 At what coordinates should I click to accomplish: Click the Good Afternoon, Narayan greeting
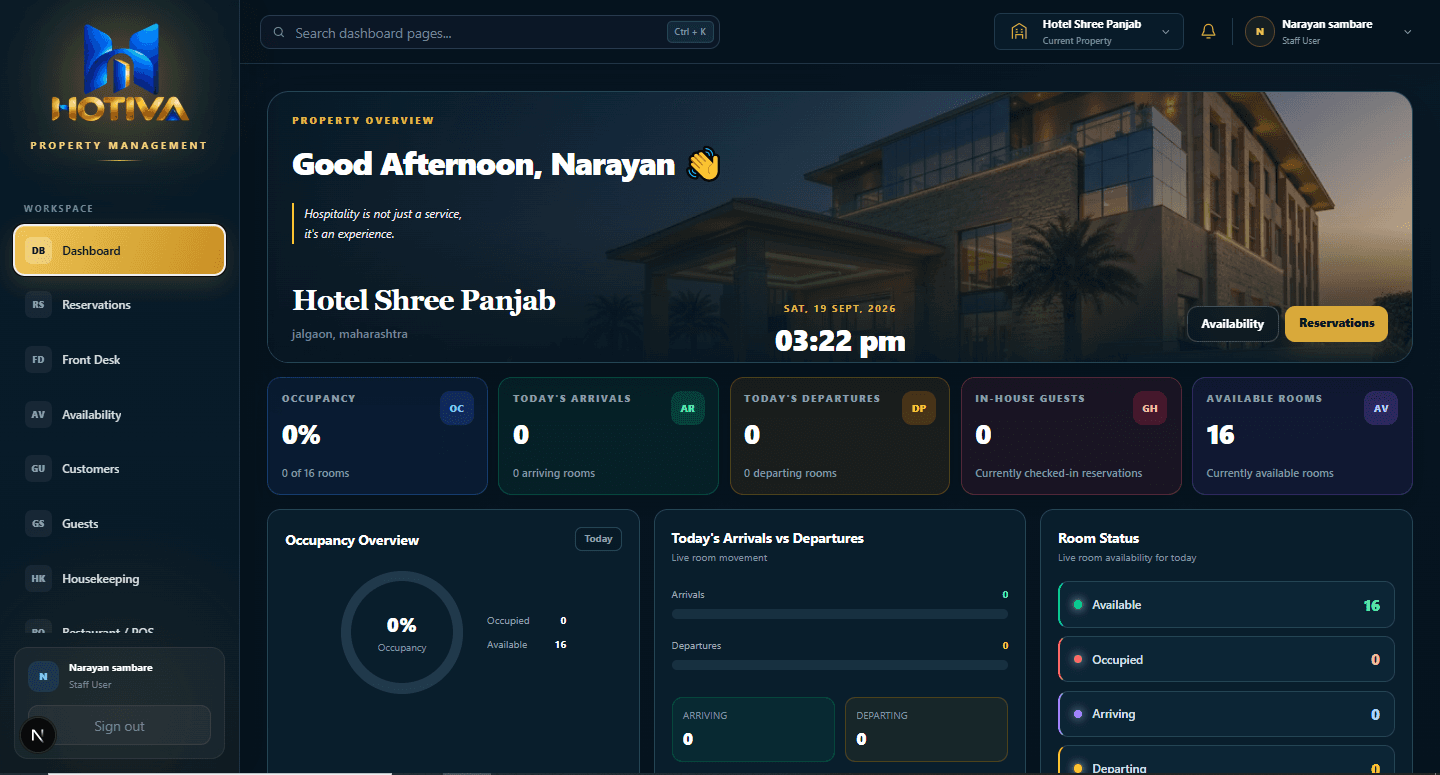506,164
